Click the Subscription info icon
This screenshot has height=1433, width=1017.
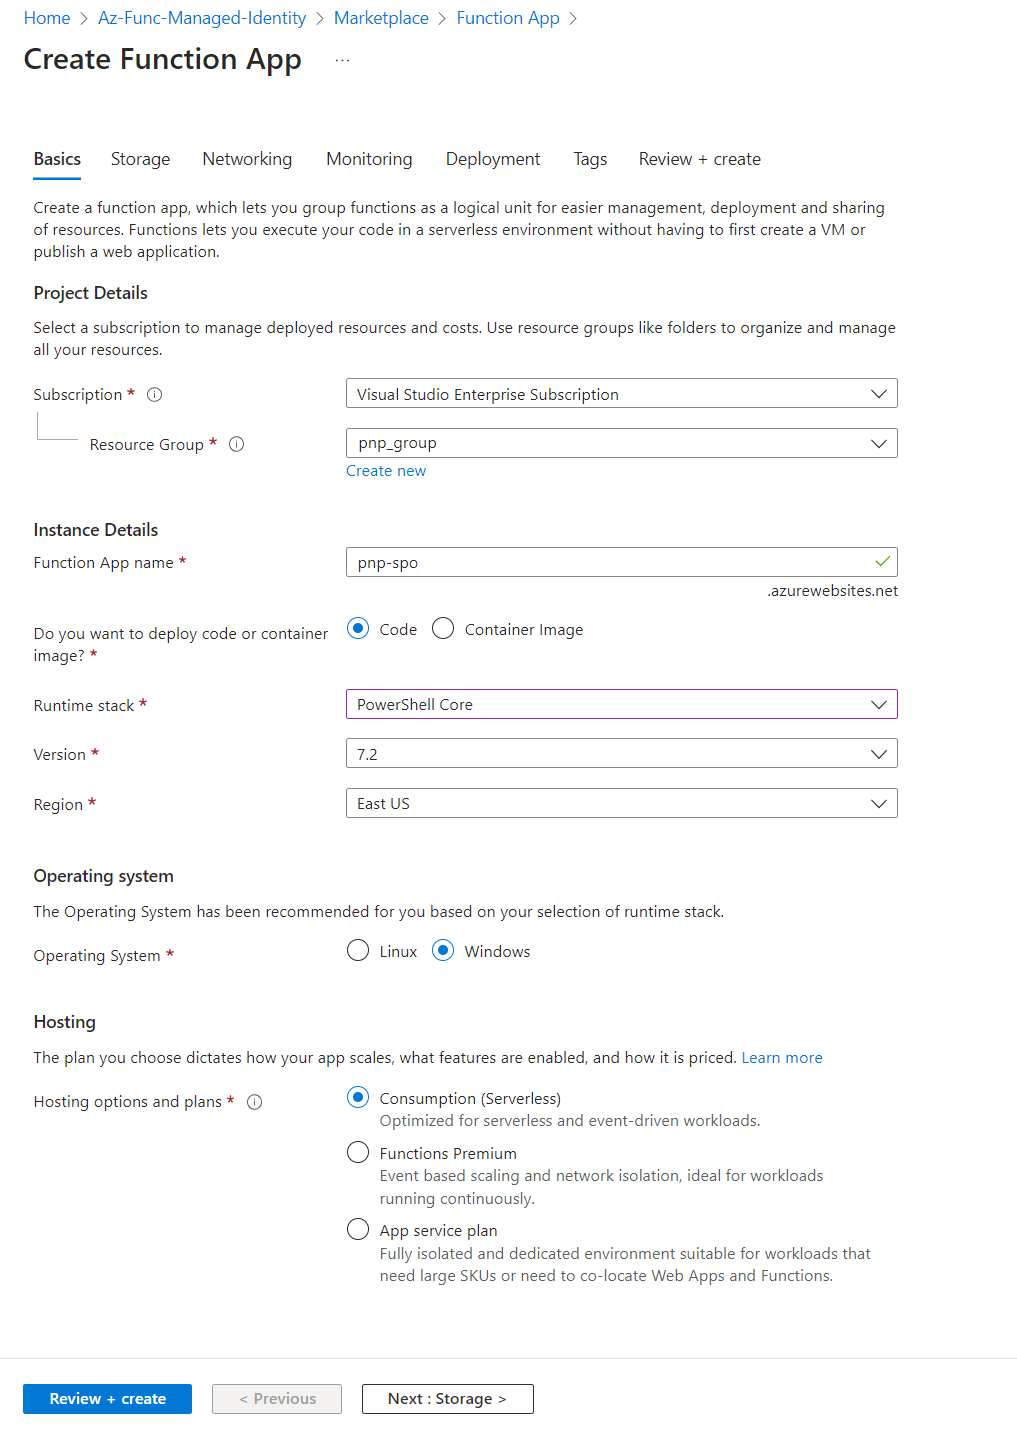tap(155, 395)
